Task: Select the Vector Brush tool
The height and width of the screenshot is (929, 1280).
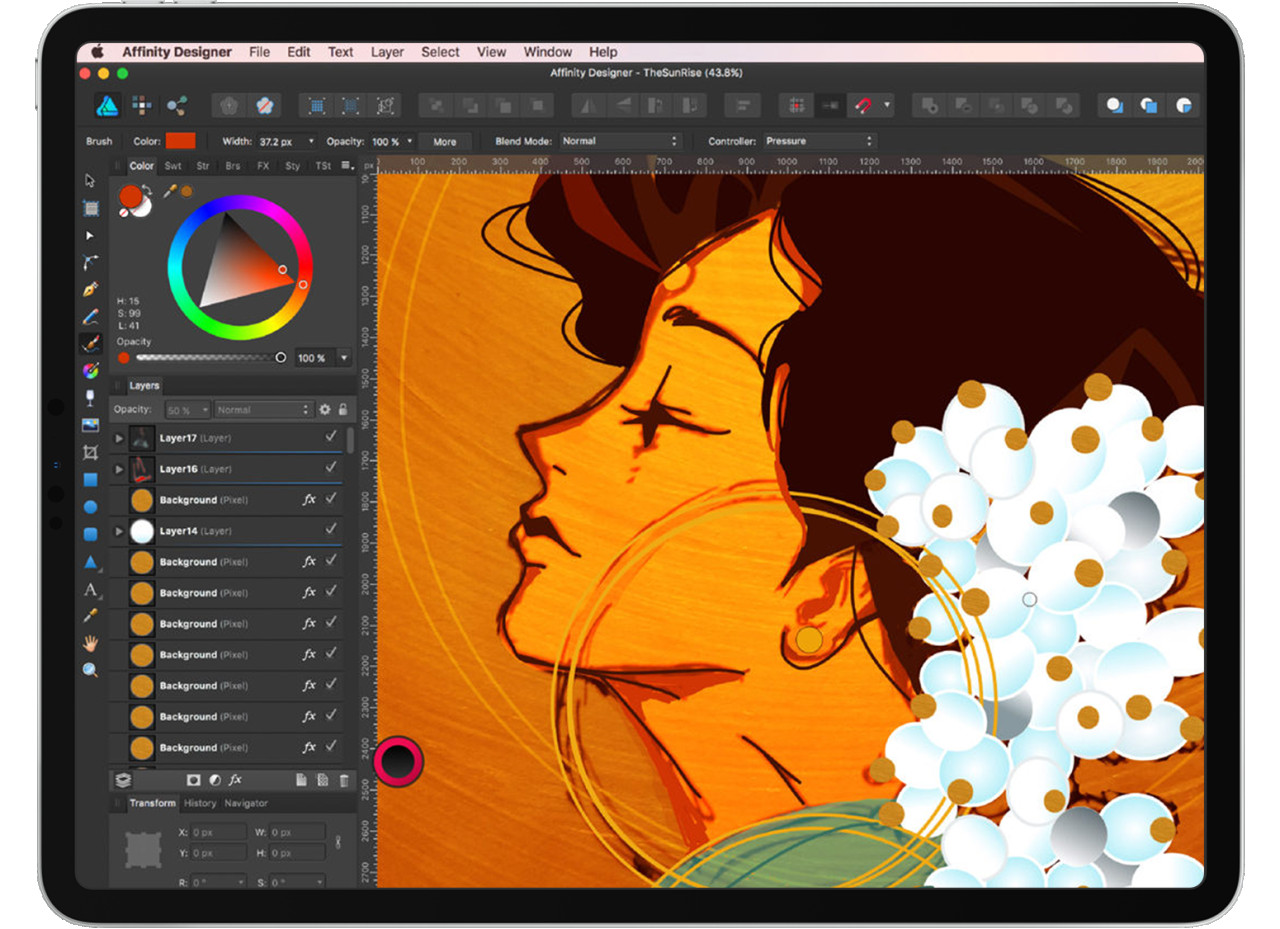Action: click(x=90, y=344)
